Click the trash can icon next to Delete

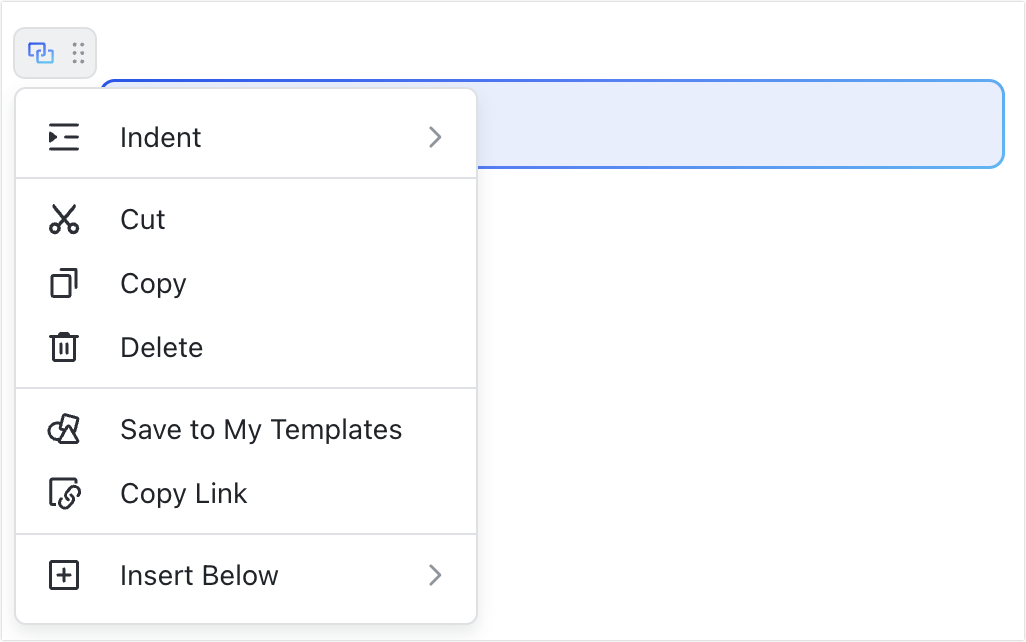tap(64, 347)
